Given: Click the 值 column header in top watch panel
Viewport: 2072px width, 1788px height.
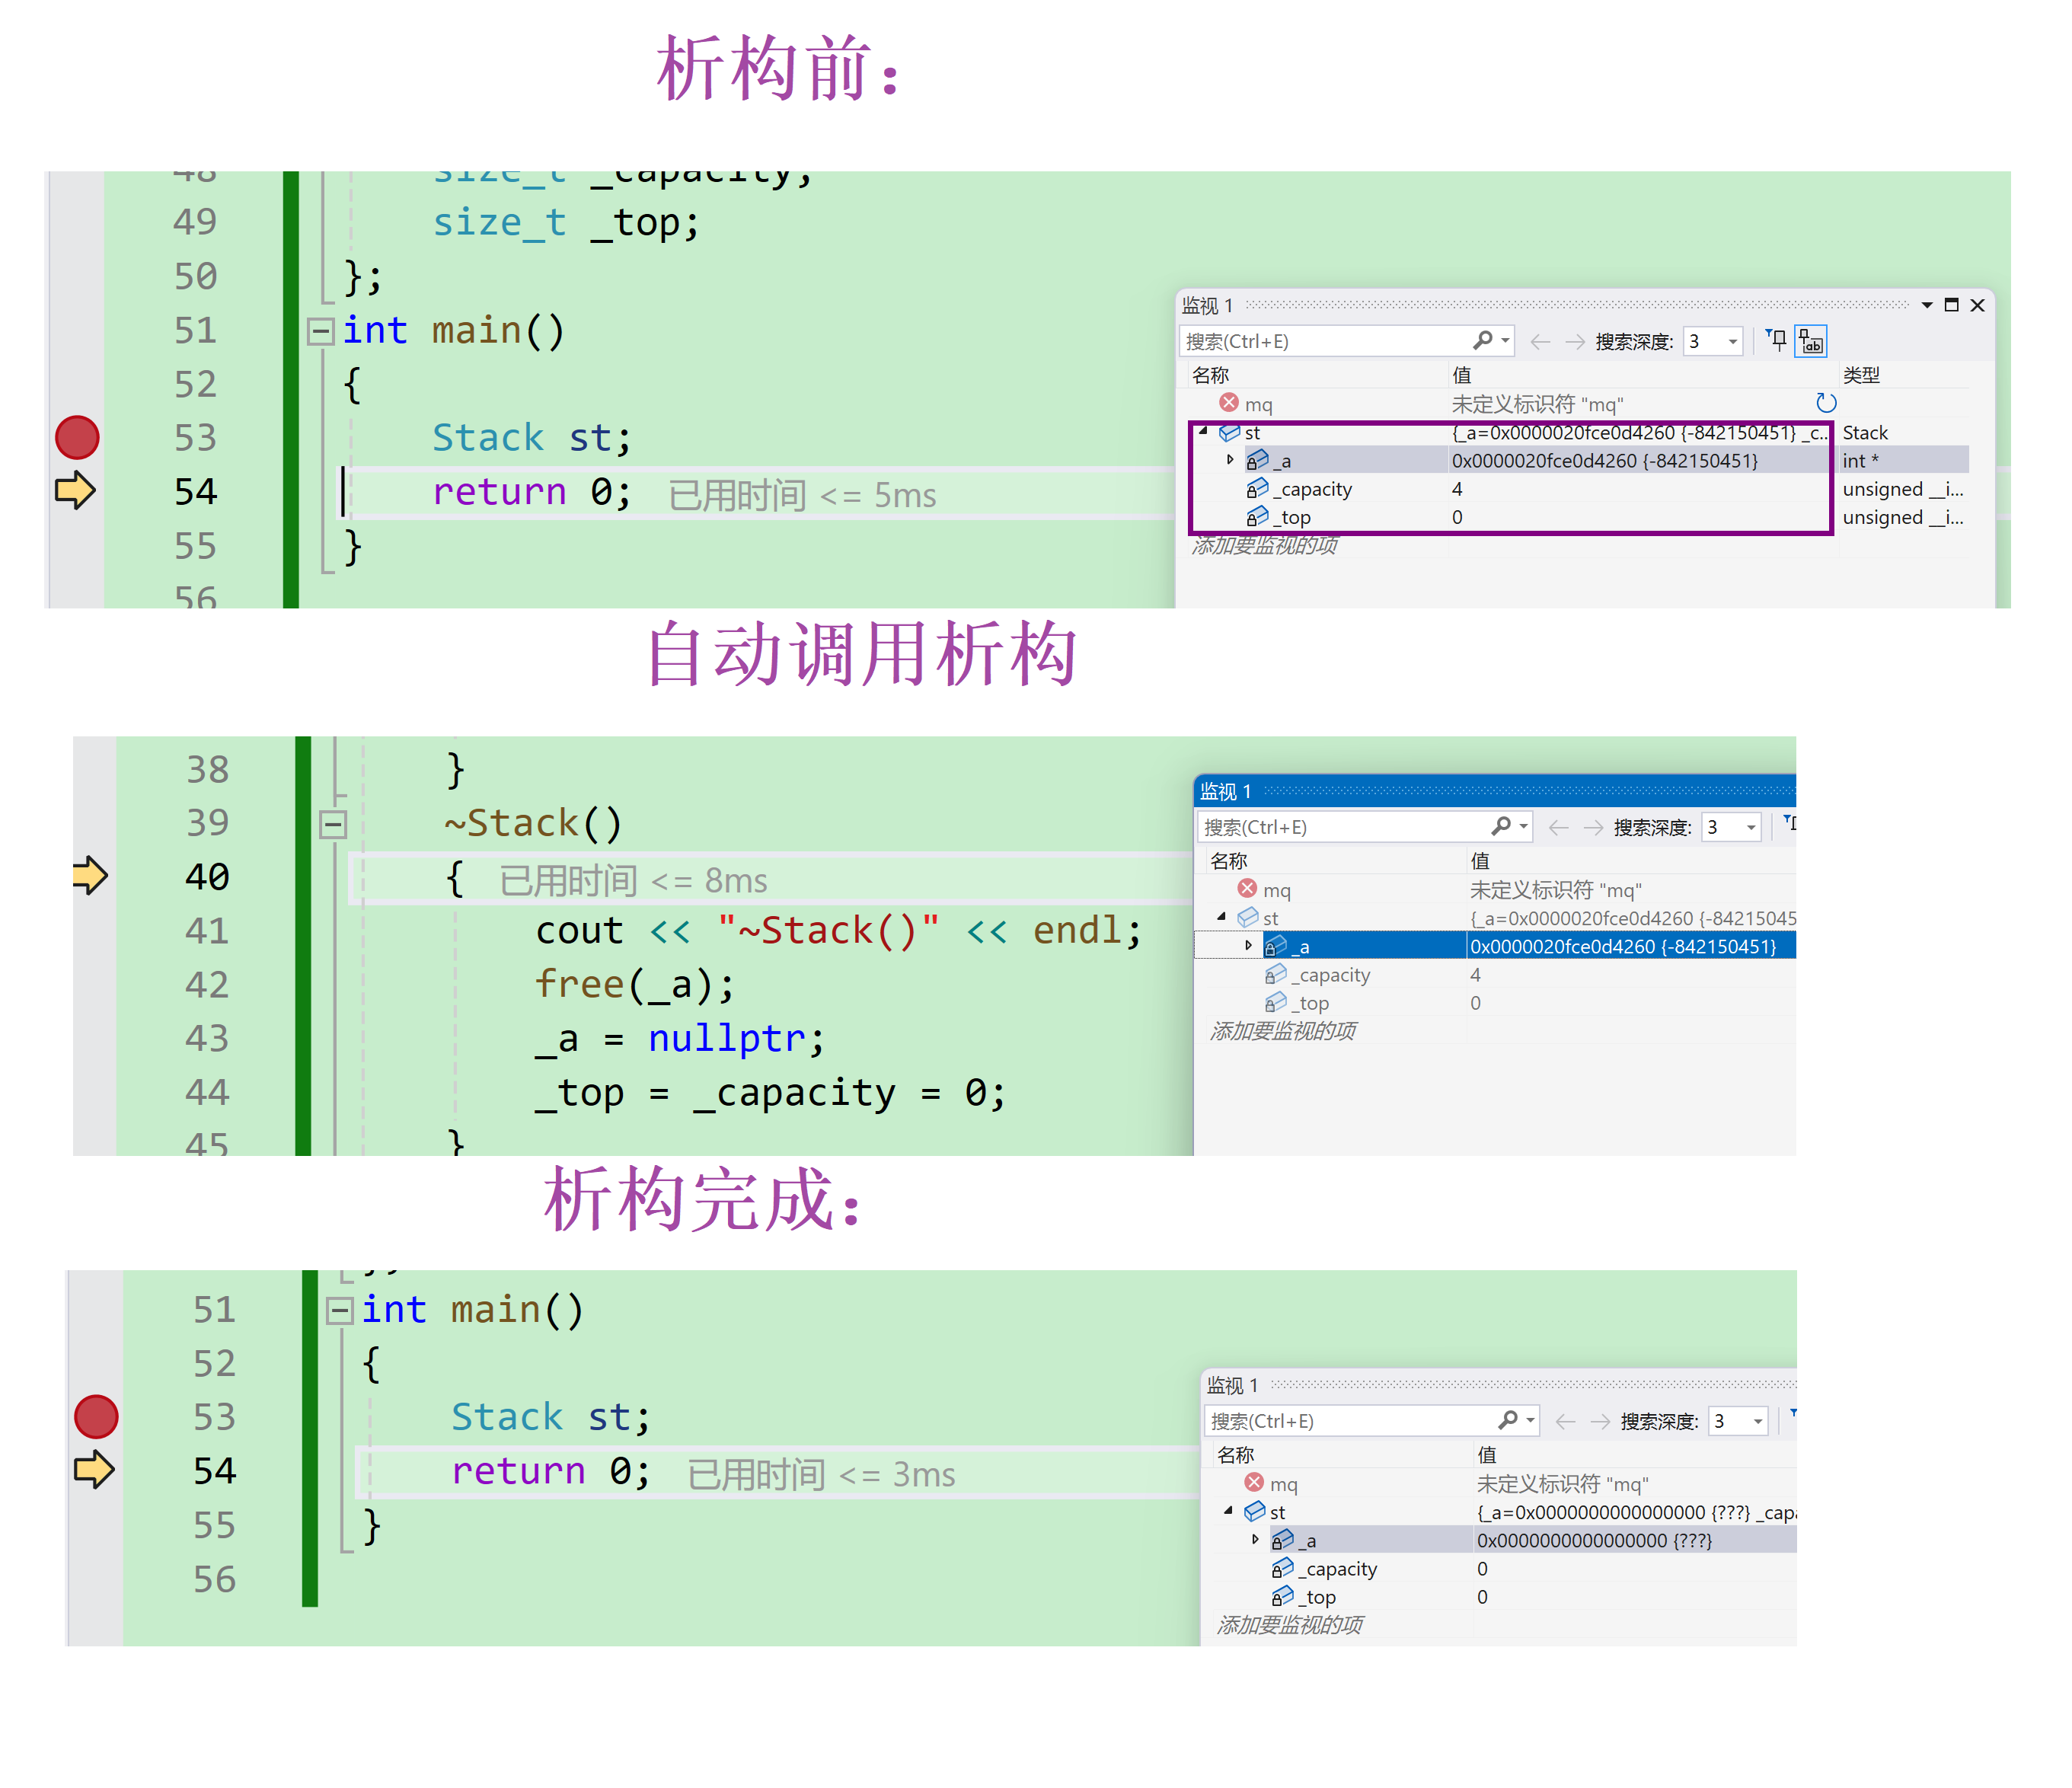Looking at the screenshot, I should click(1461, 375).
